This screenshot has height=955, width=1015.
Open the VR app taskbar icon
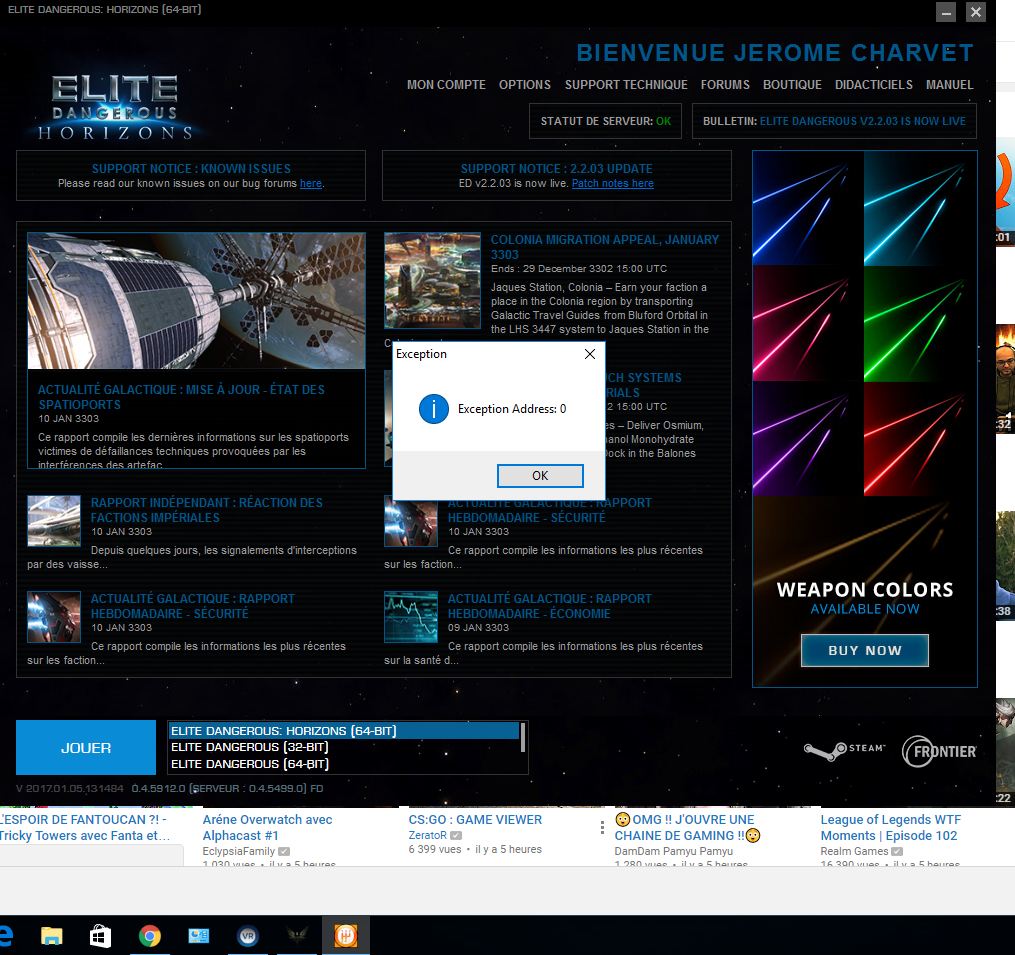pos(248,936)
